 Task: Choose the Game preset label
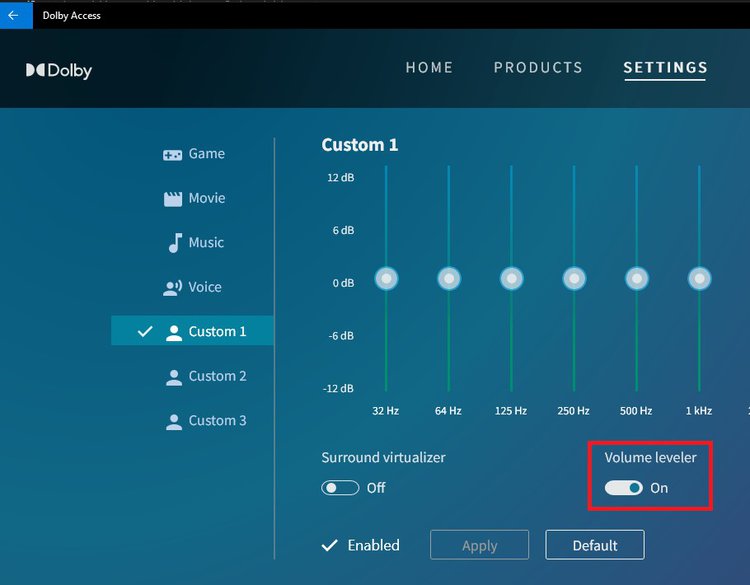(x=207, y=154)
